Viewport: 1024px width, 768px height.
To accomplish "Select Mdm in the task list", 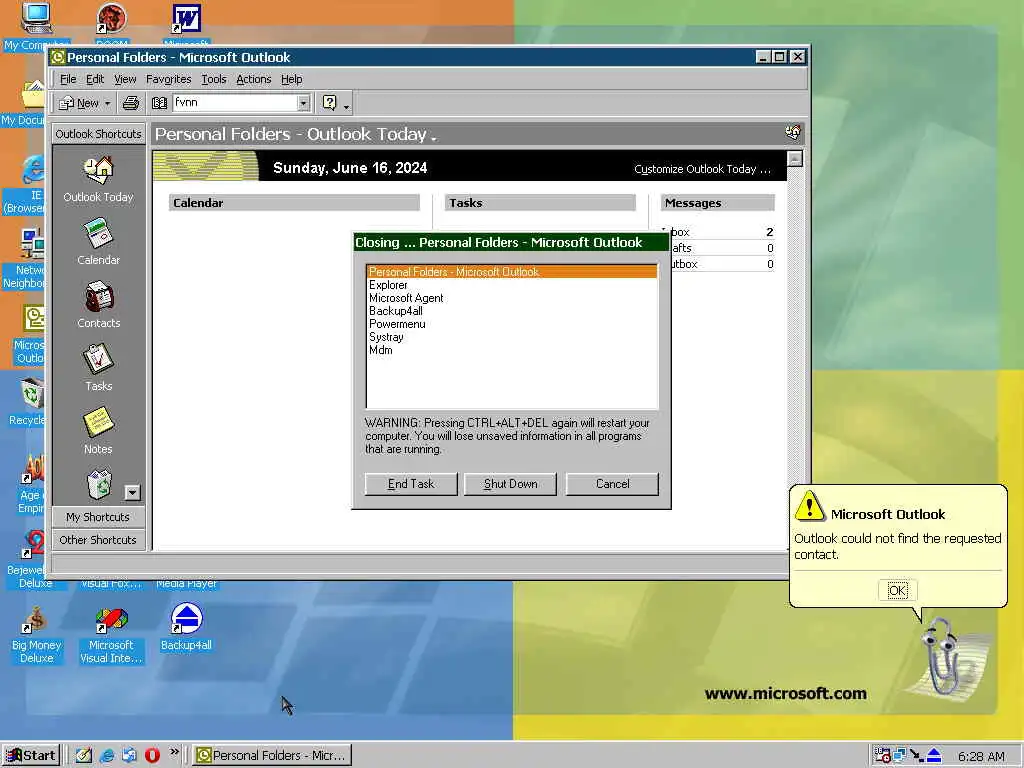I will coord(512,350).
